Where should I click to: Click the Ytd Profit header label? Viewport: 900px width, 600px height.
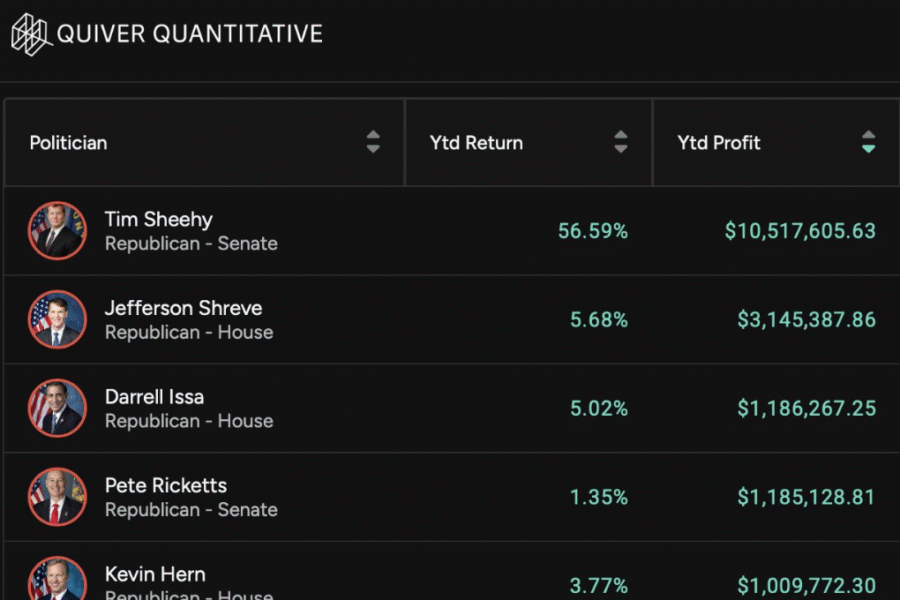[719, 143]
